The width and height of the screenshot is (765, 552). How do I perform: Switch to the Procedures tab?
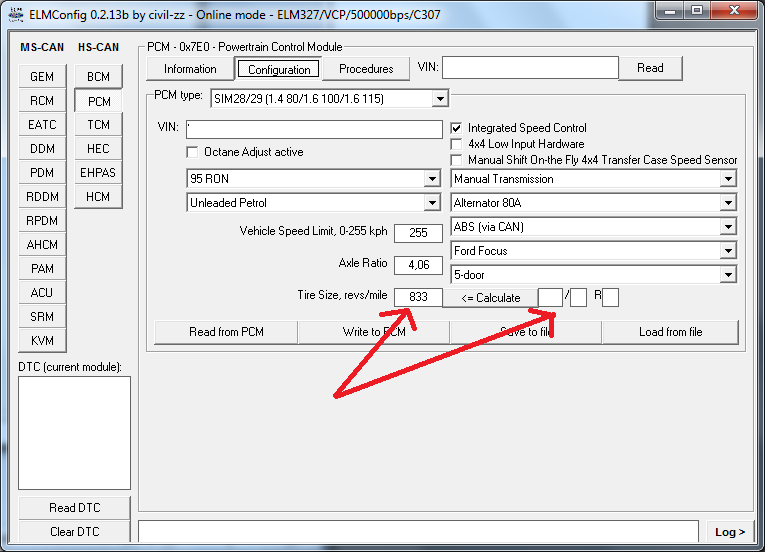point(366,69)
